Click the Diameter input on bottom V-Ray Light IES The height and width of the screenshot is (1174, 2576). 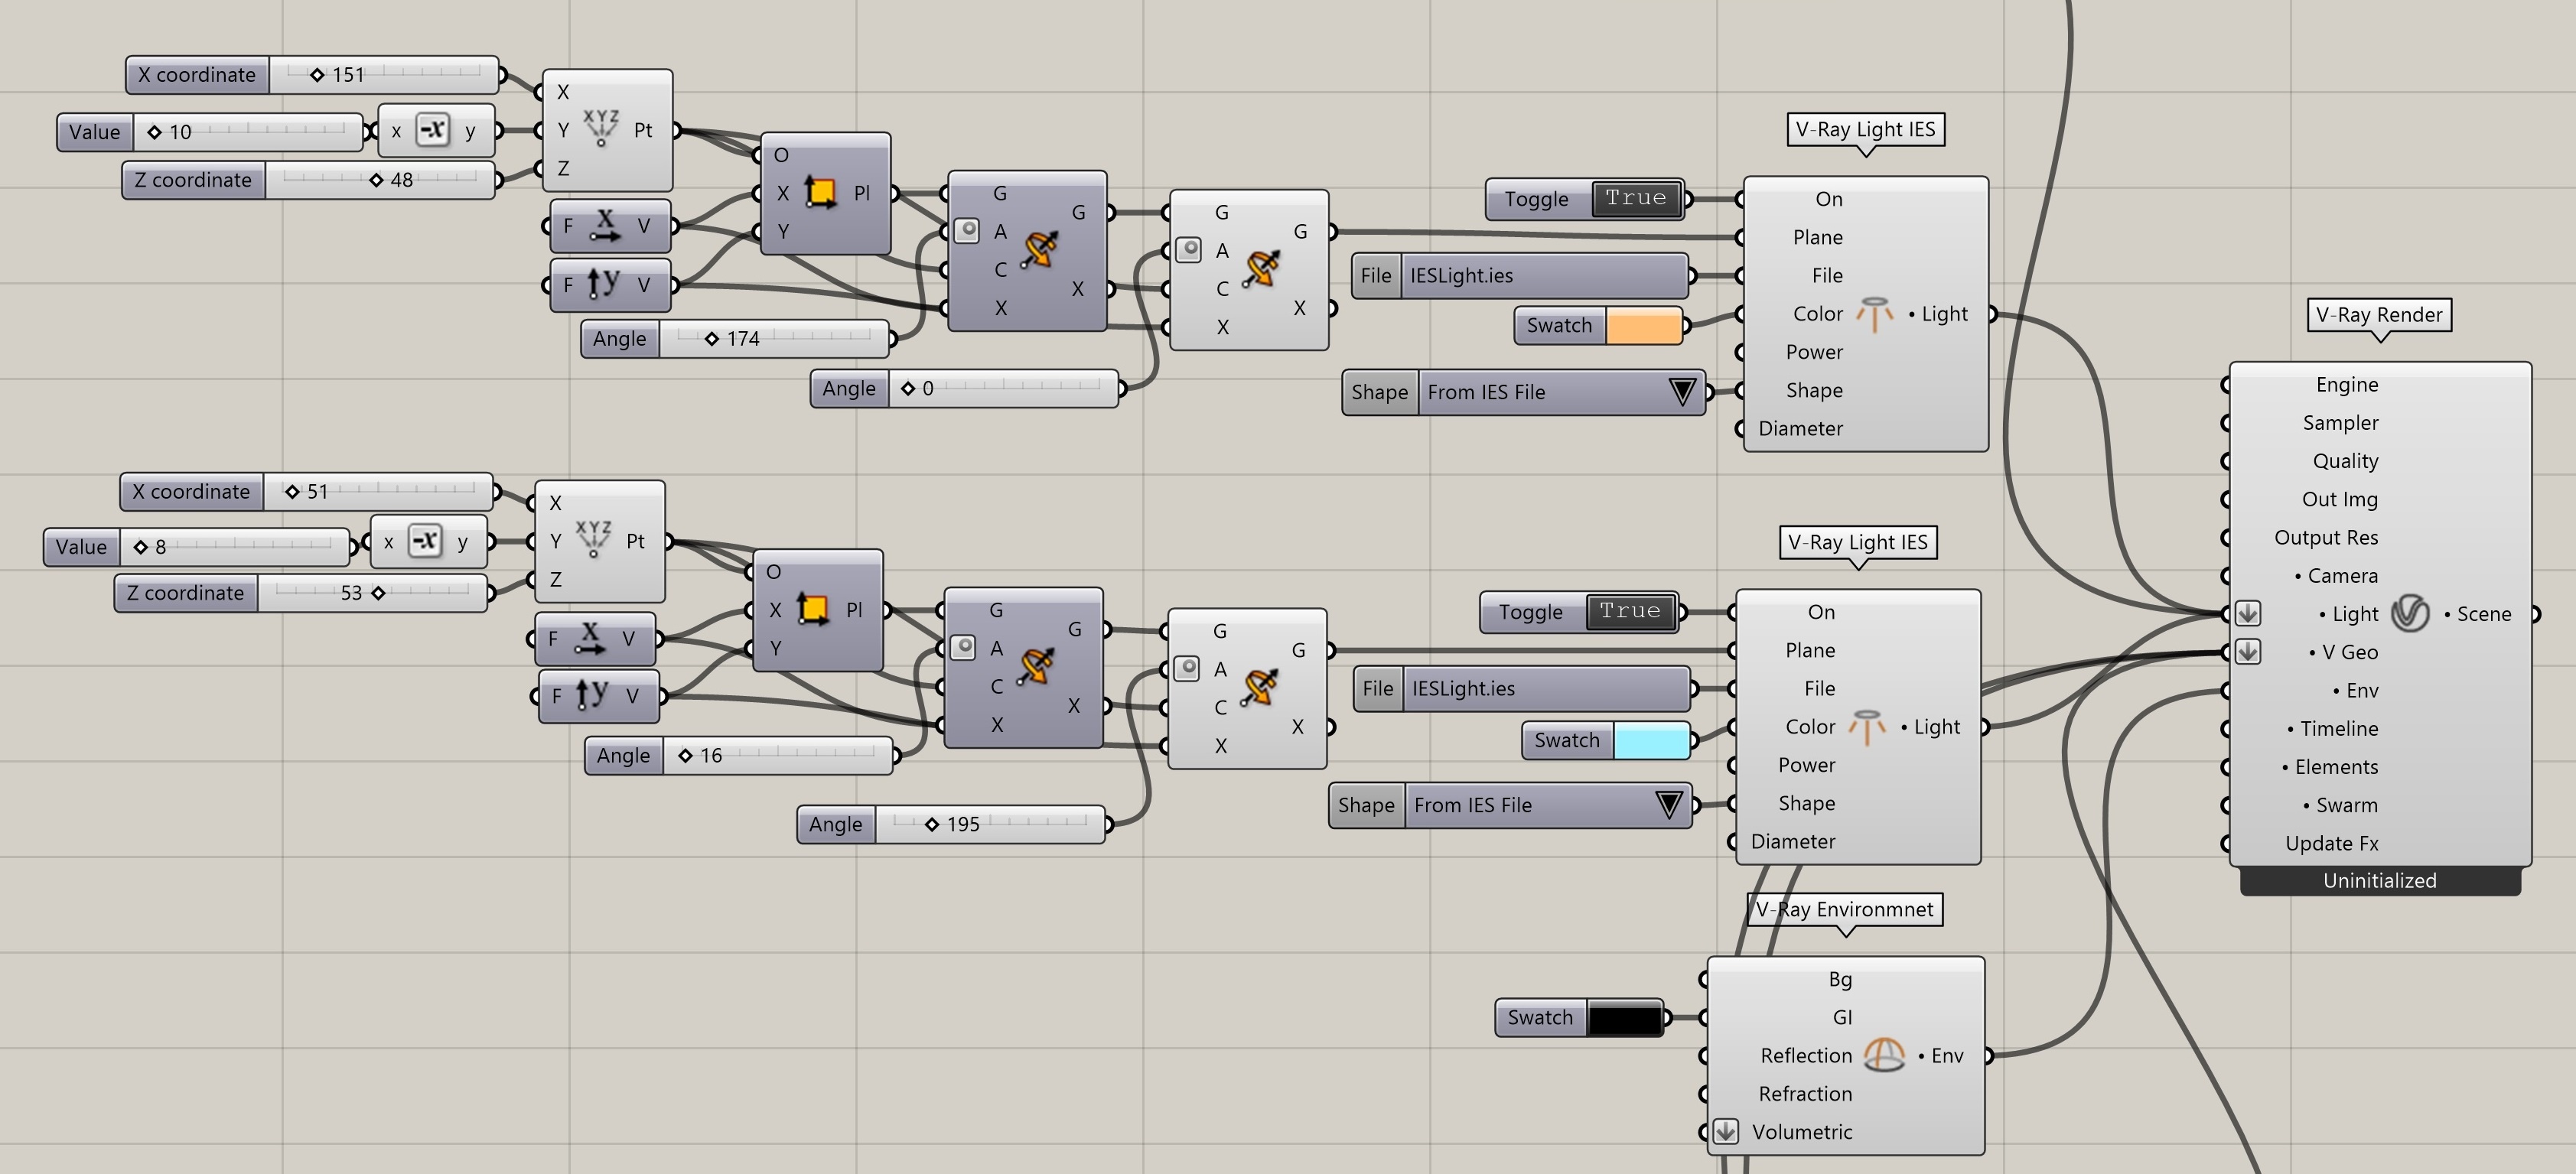click(x=1793, y=841)
